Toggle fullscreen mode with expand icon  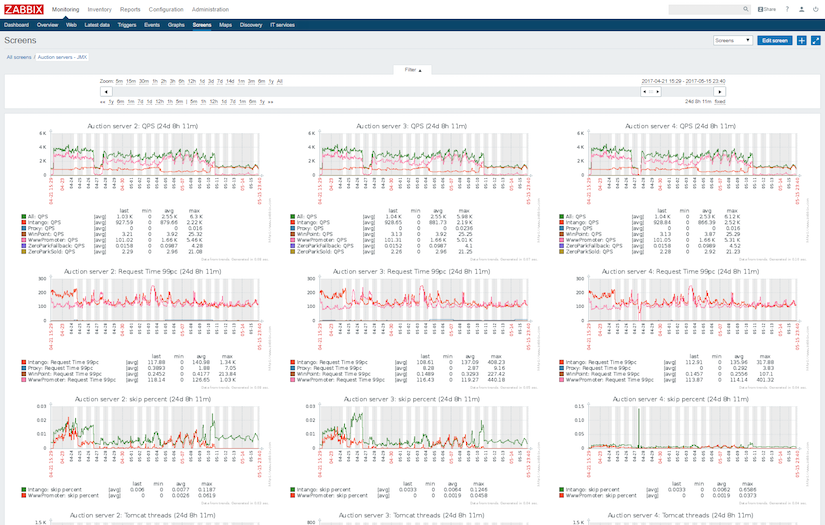pyautogui.click(x=816, y=41)
